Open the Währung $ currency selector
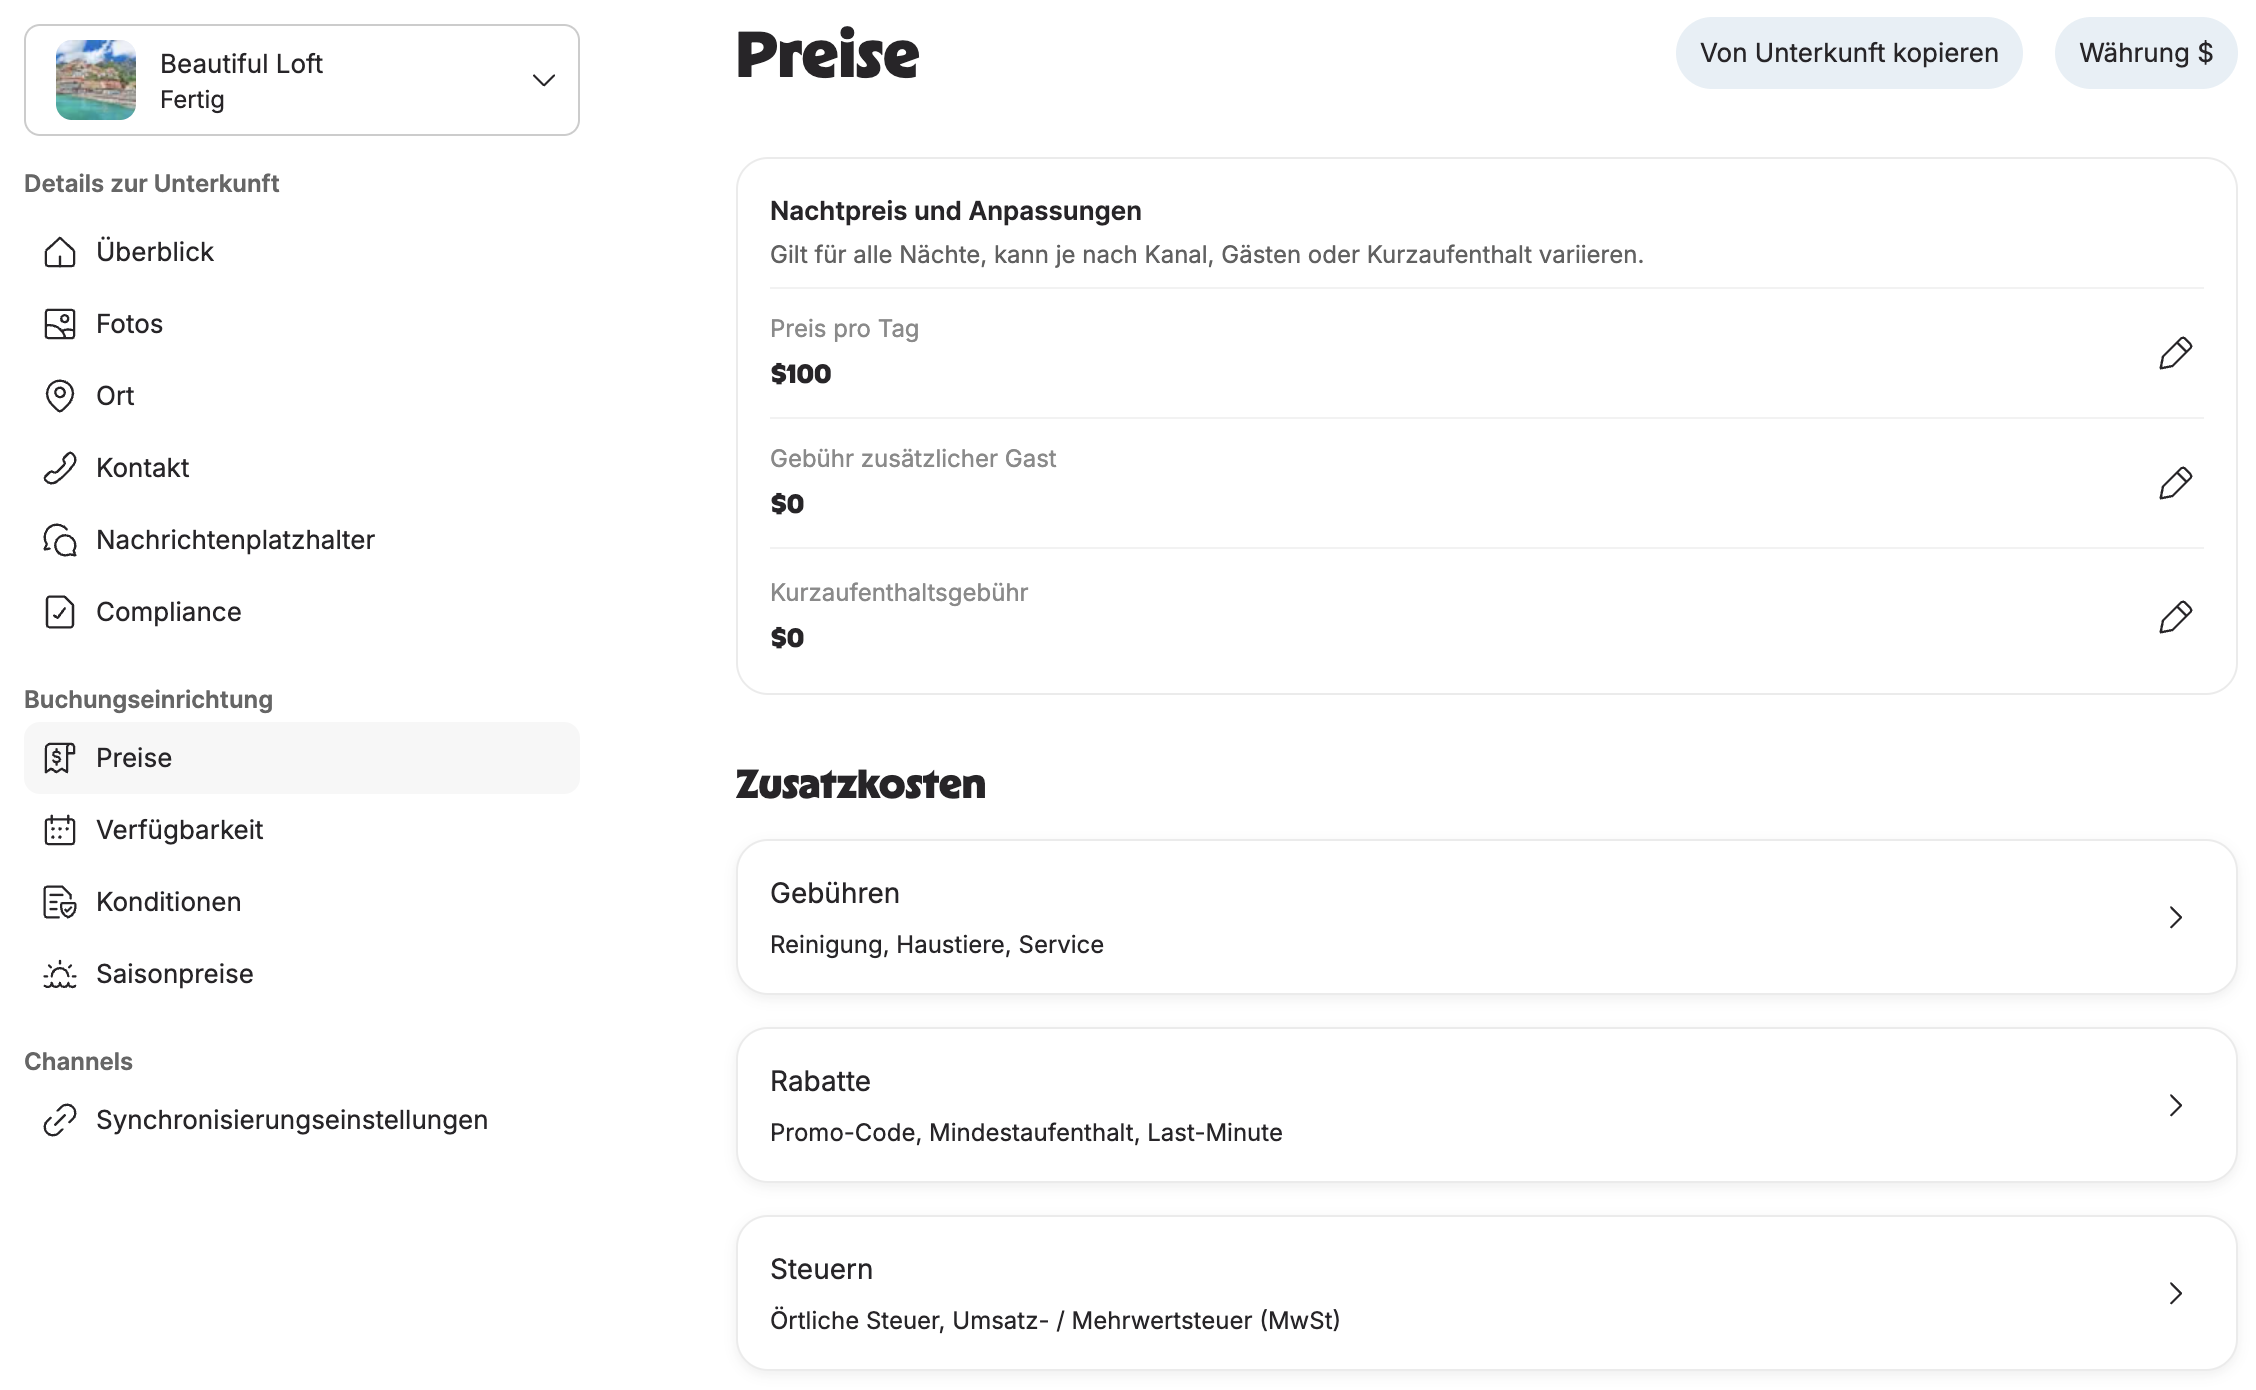The image size is (2256, 1390). pyautogui.click(x=2146, y=53)
